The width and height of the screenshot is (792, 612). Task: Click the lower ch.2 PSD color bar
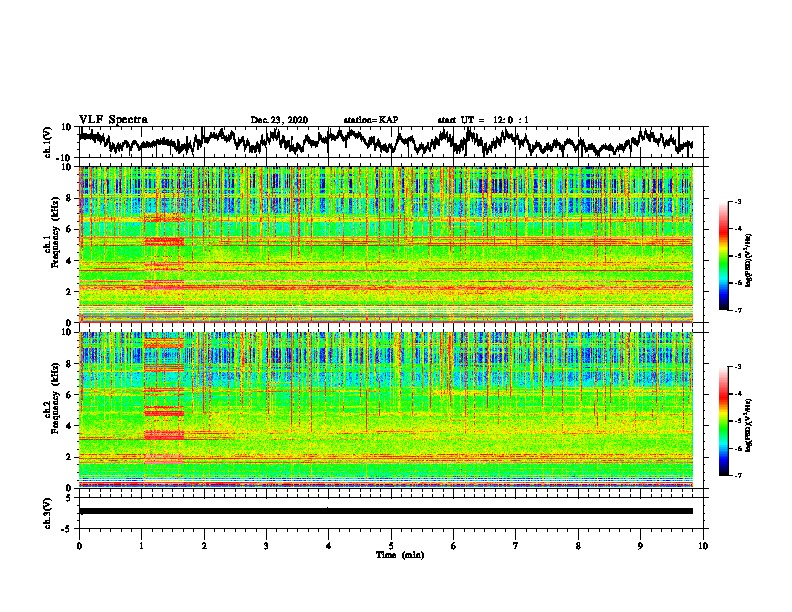coord(724,421)
